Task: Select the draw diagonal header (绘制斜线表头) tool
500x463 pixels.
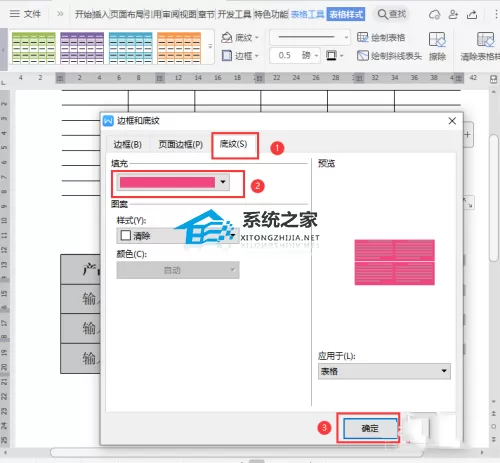Action: coord(389,55)
